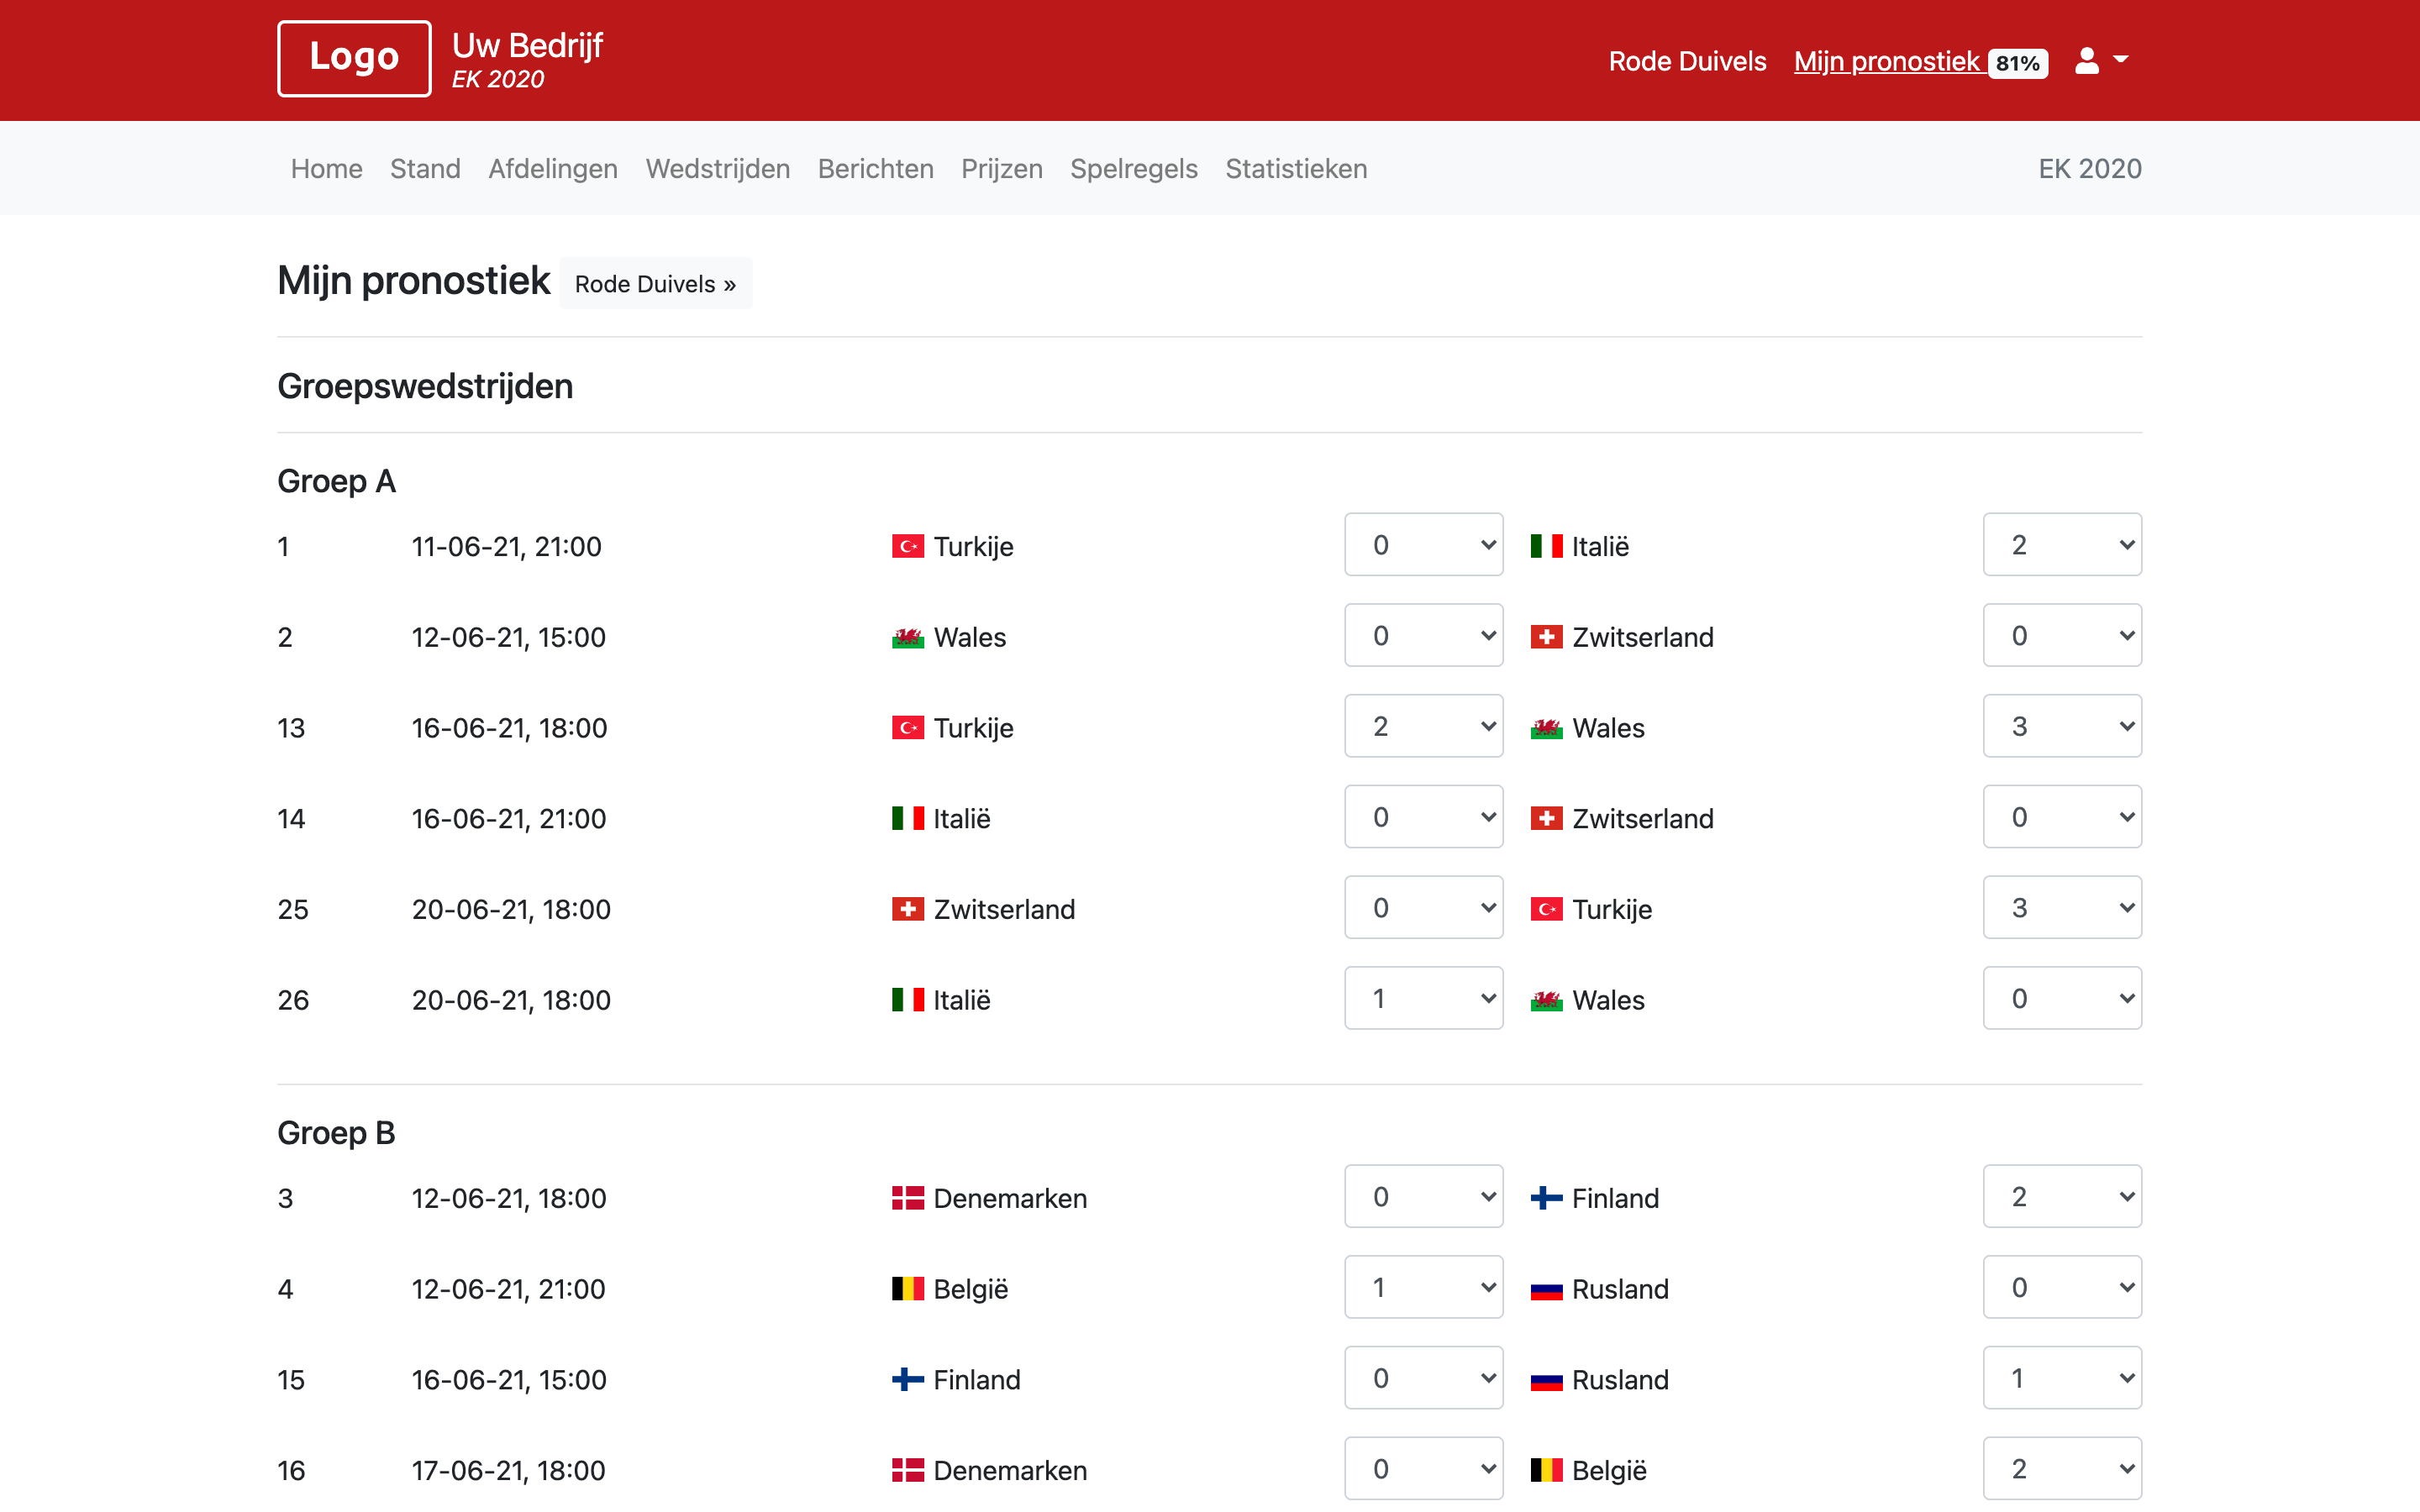Click the België flag in match 16
The image size is (2420, 1512).
pos(1546,1470)
